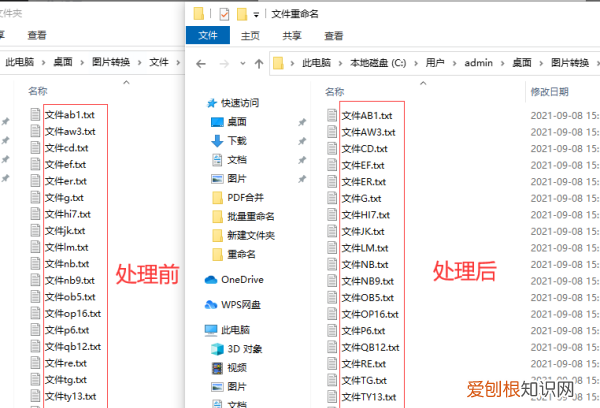Screen dimensions: 600x408
Task: Select WPS网盘 in navigation pane
Action: pyautogui.click(x=241, y=305)
